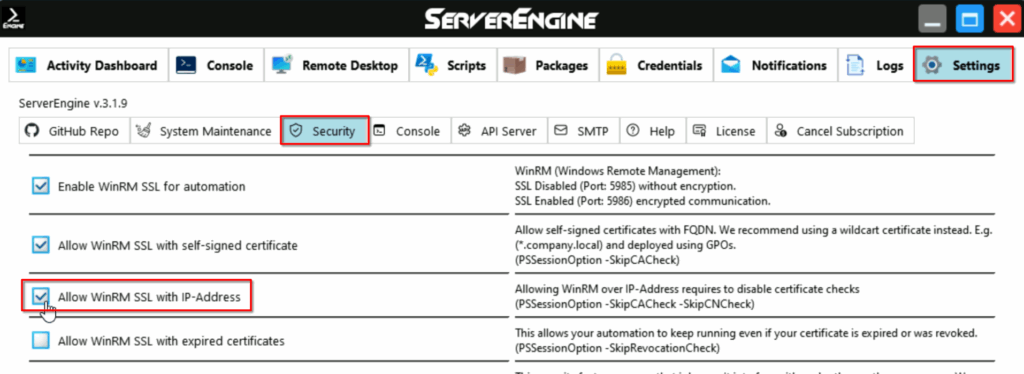Click the Console terminal icon in main tabs
Viewport: 1024px width, 374px height.
tap(187, 65)
